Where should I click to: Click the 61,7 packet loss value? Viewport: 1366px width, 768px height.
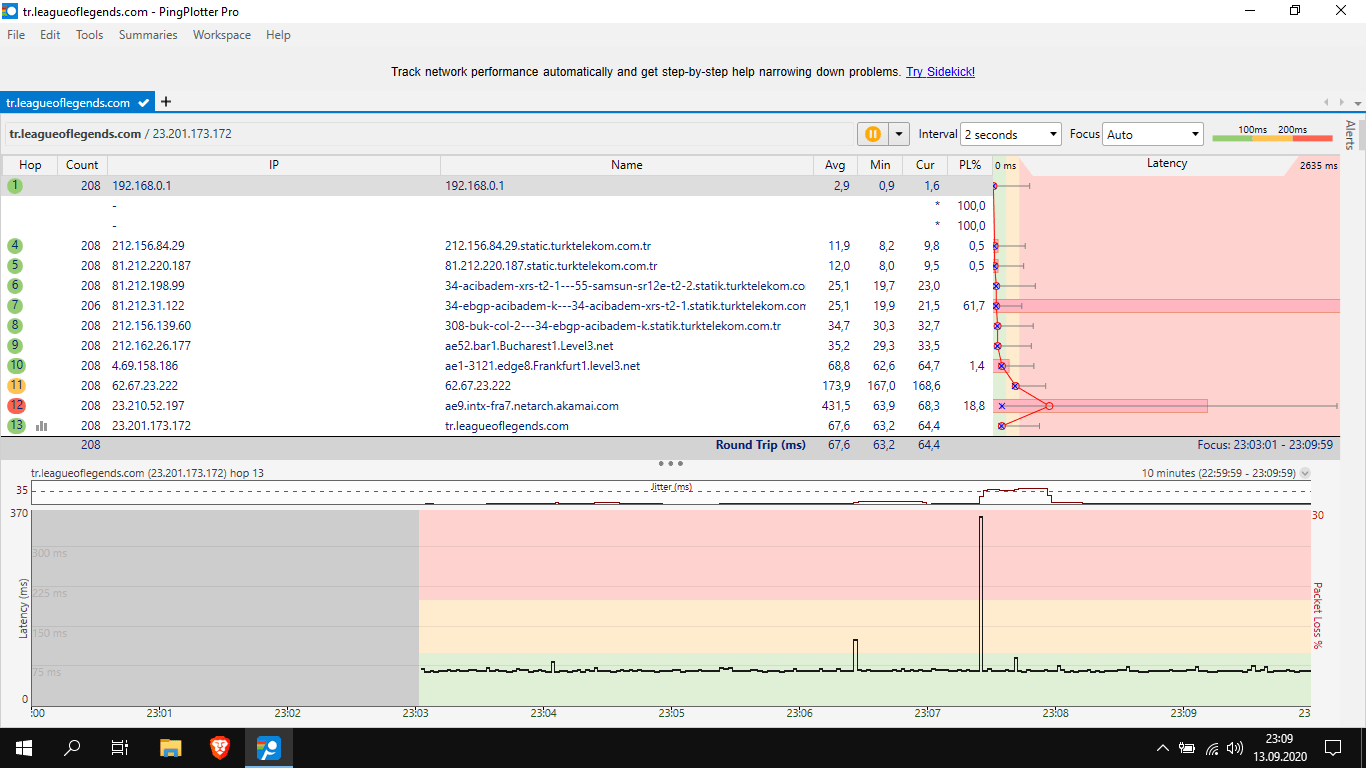(x=973, y=306)
